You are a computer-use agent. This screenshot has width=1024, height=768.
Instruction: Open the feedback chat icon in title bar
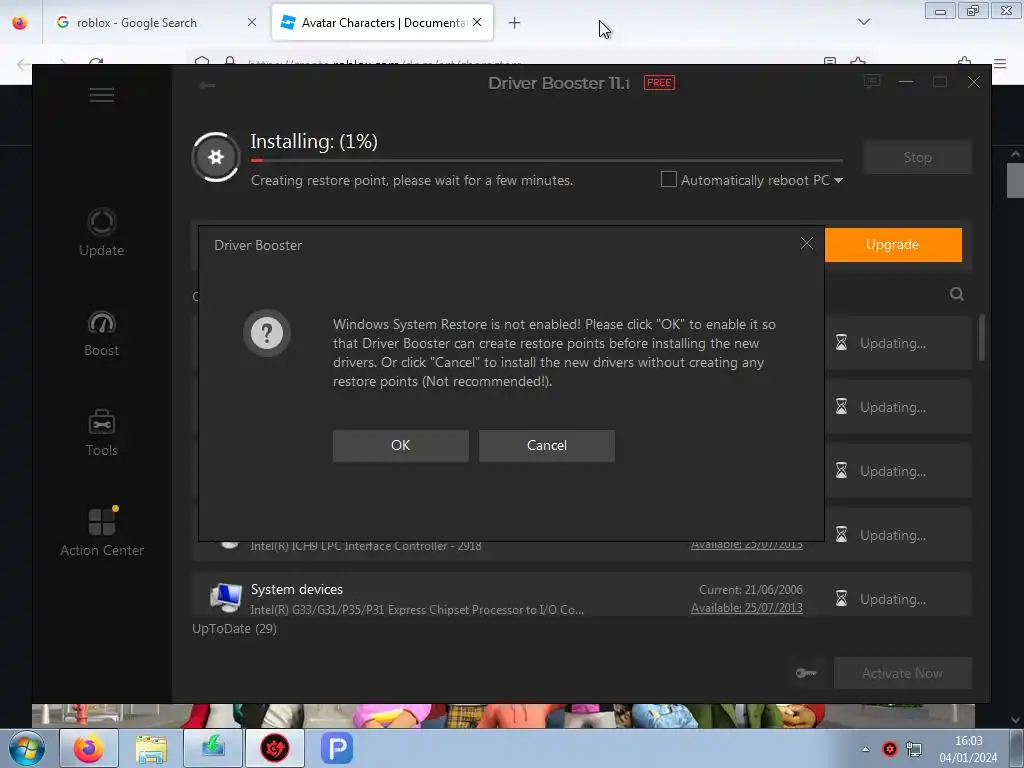point(872,82)
